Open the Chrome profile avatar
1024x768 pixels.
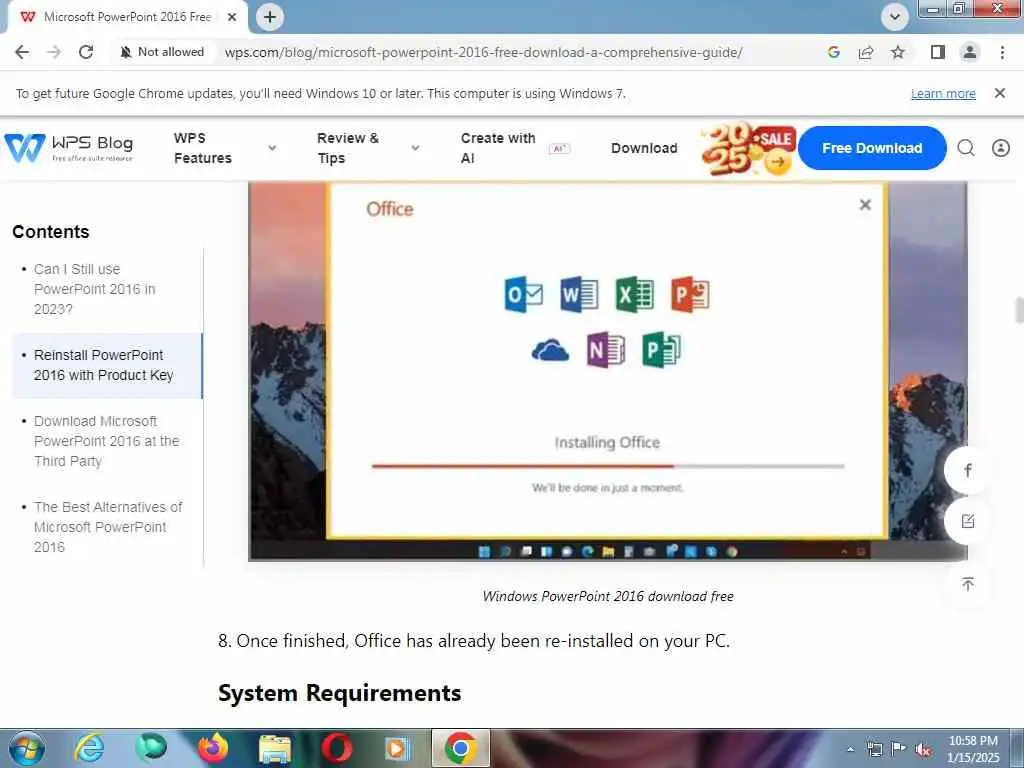point(970,52)
